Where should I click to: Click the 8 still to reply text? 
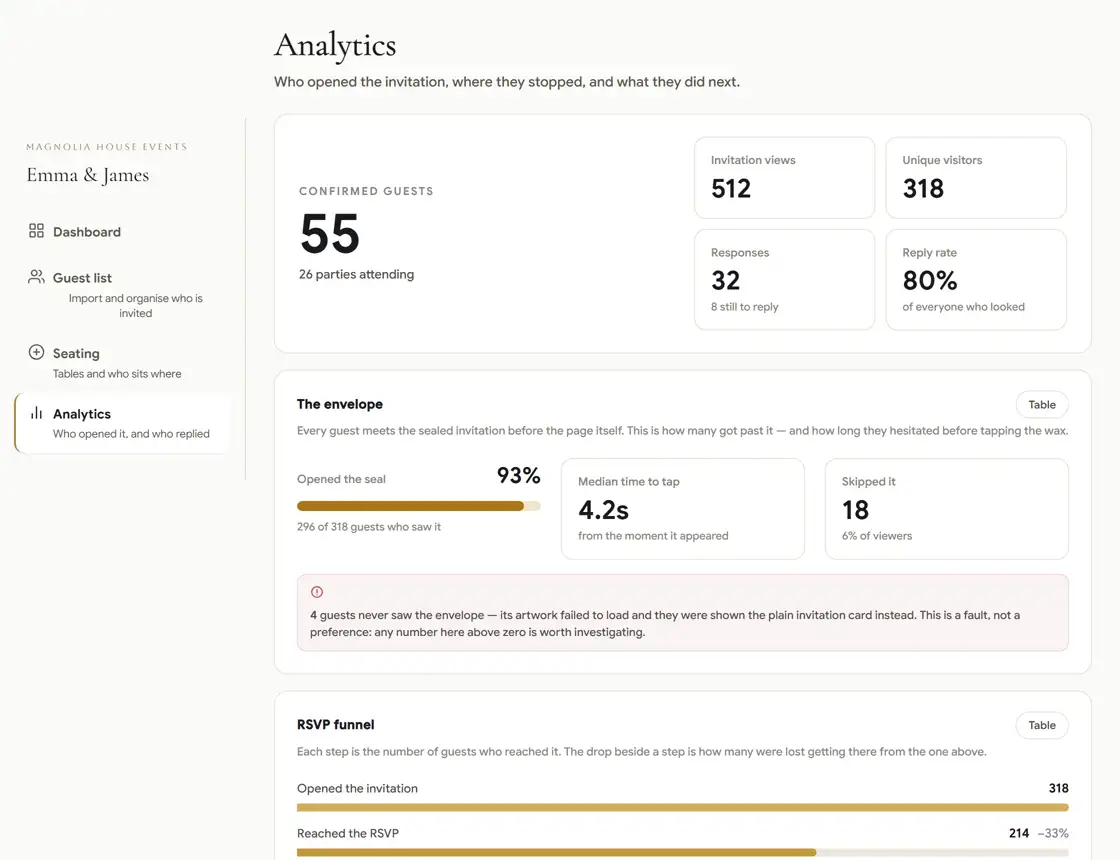tap(744, 306)
